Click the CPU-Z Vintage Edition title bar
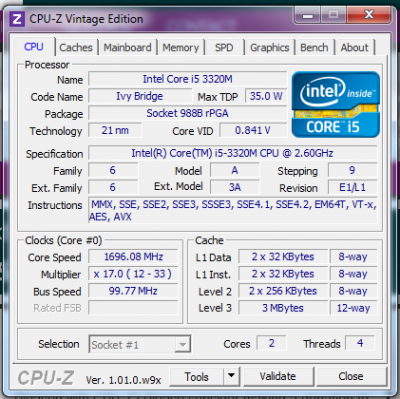 point(86,19)
